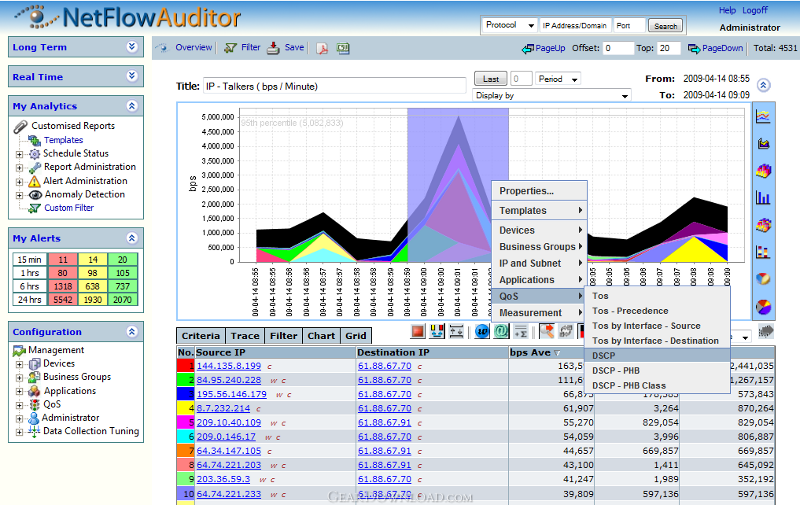Click the 15 min yellow alert cell 14
The height and width of the screenshot is (505, 800).
point(92,260)
